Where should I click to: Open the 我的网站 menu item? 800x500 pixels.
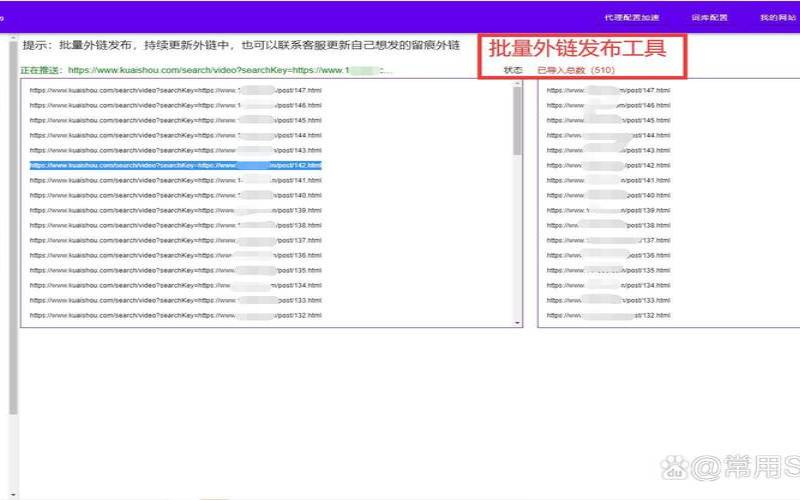point(778,17)
